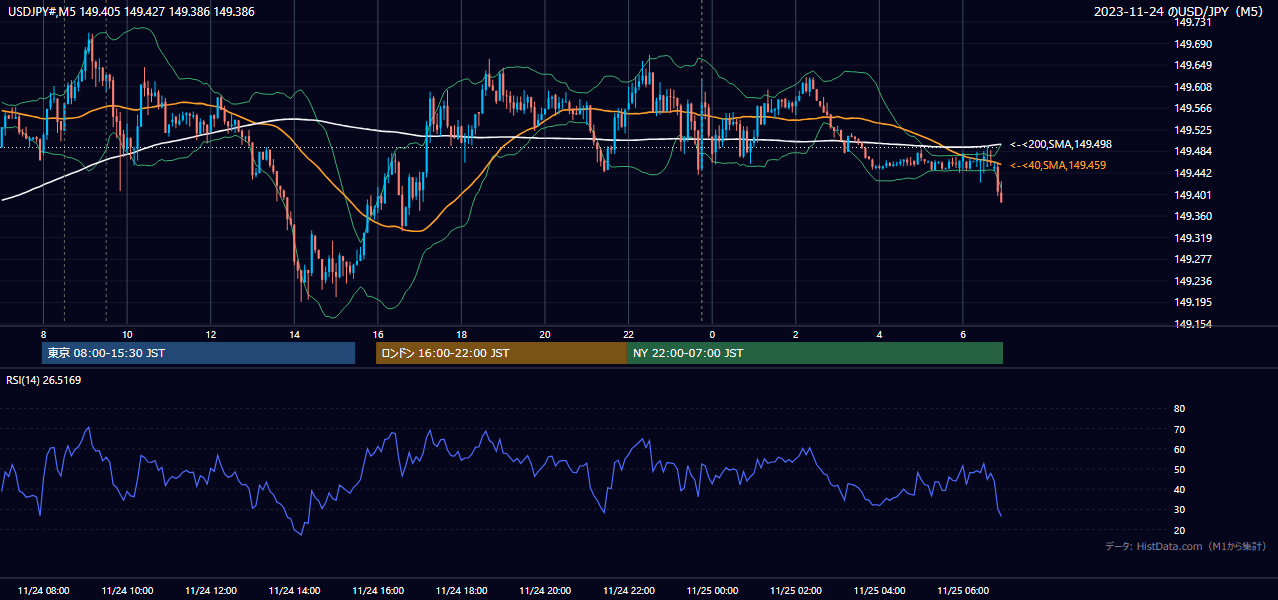The width and height of the screenshot is (1278, 600).
Task: Click the RSI scale value 30
Action: [x=1179, y=510]
